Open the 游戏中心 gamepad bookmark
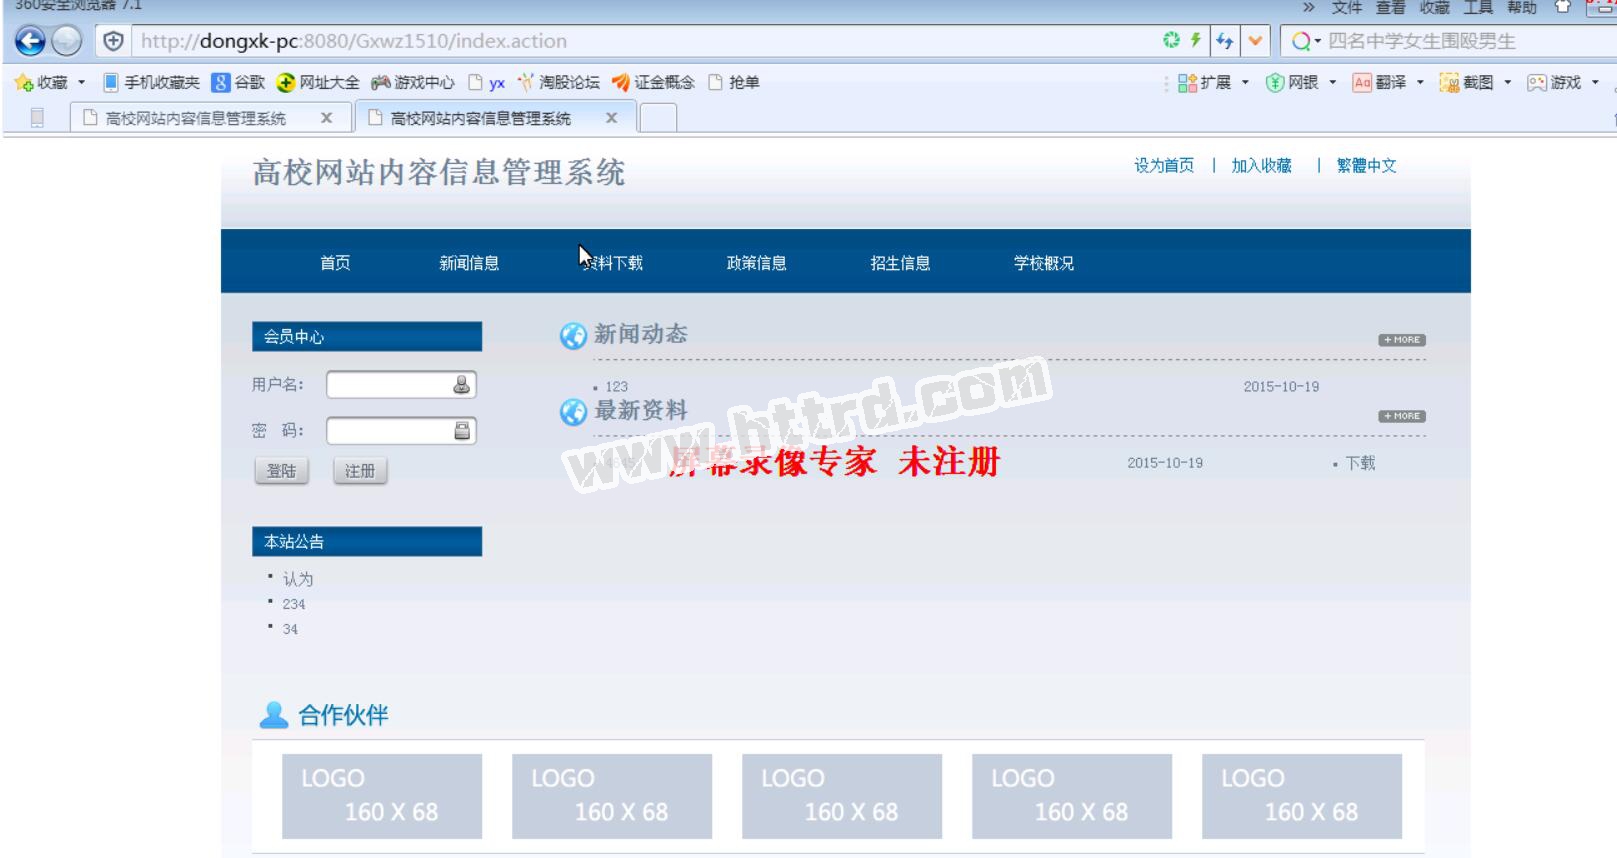 point(412,82)
